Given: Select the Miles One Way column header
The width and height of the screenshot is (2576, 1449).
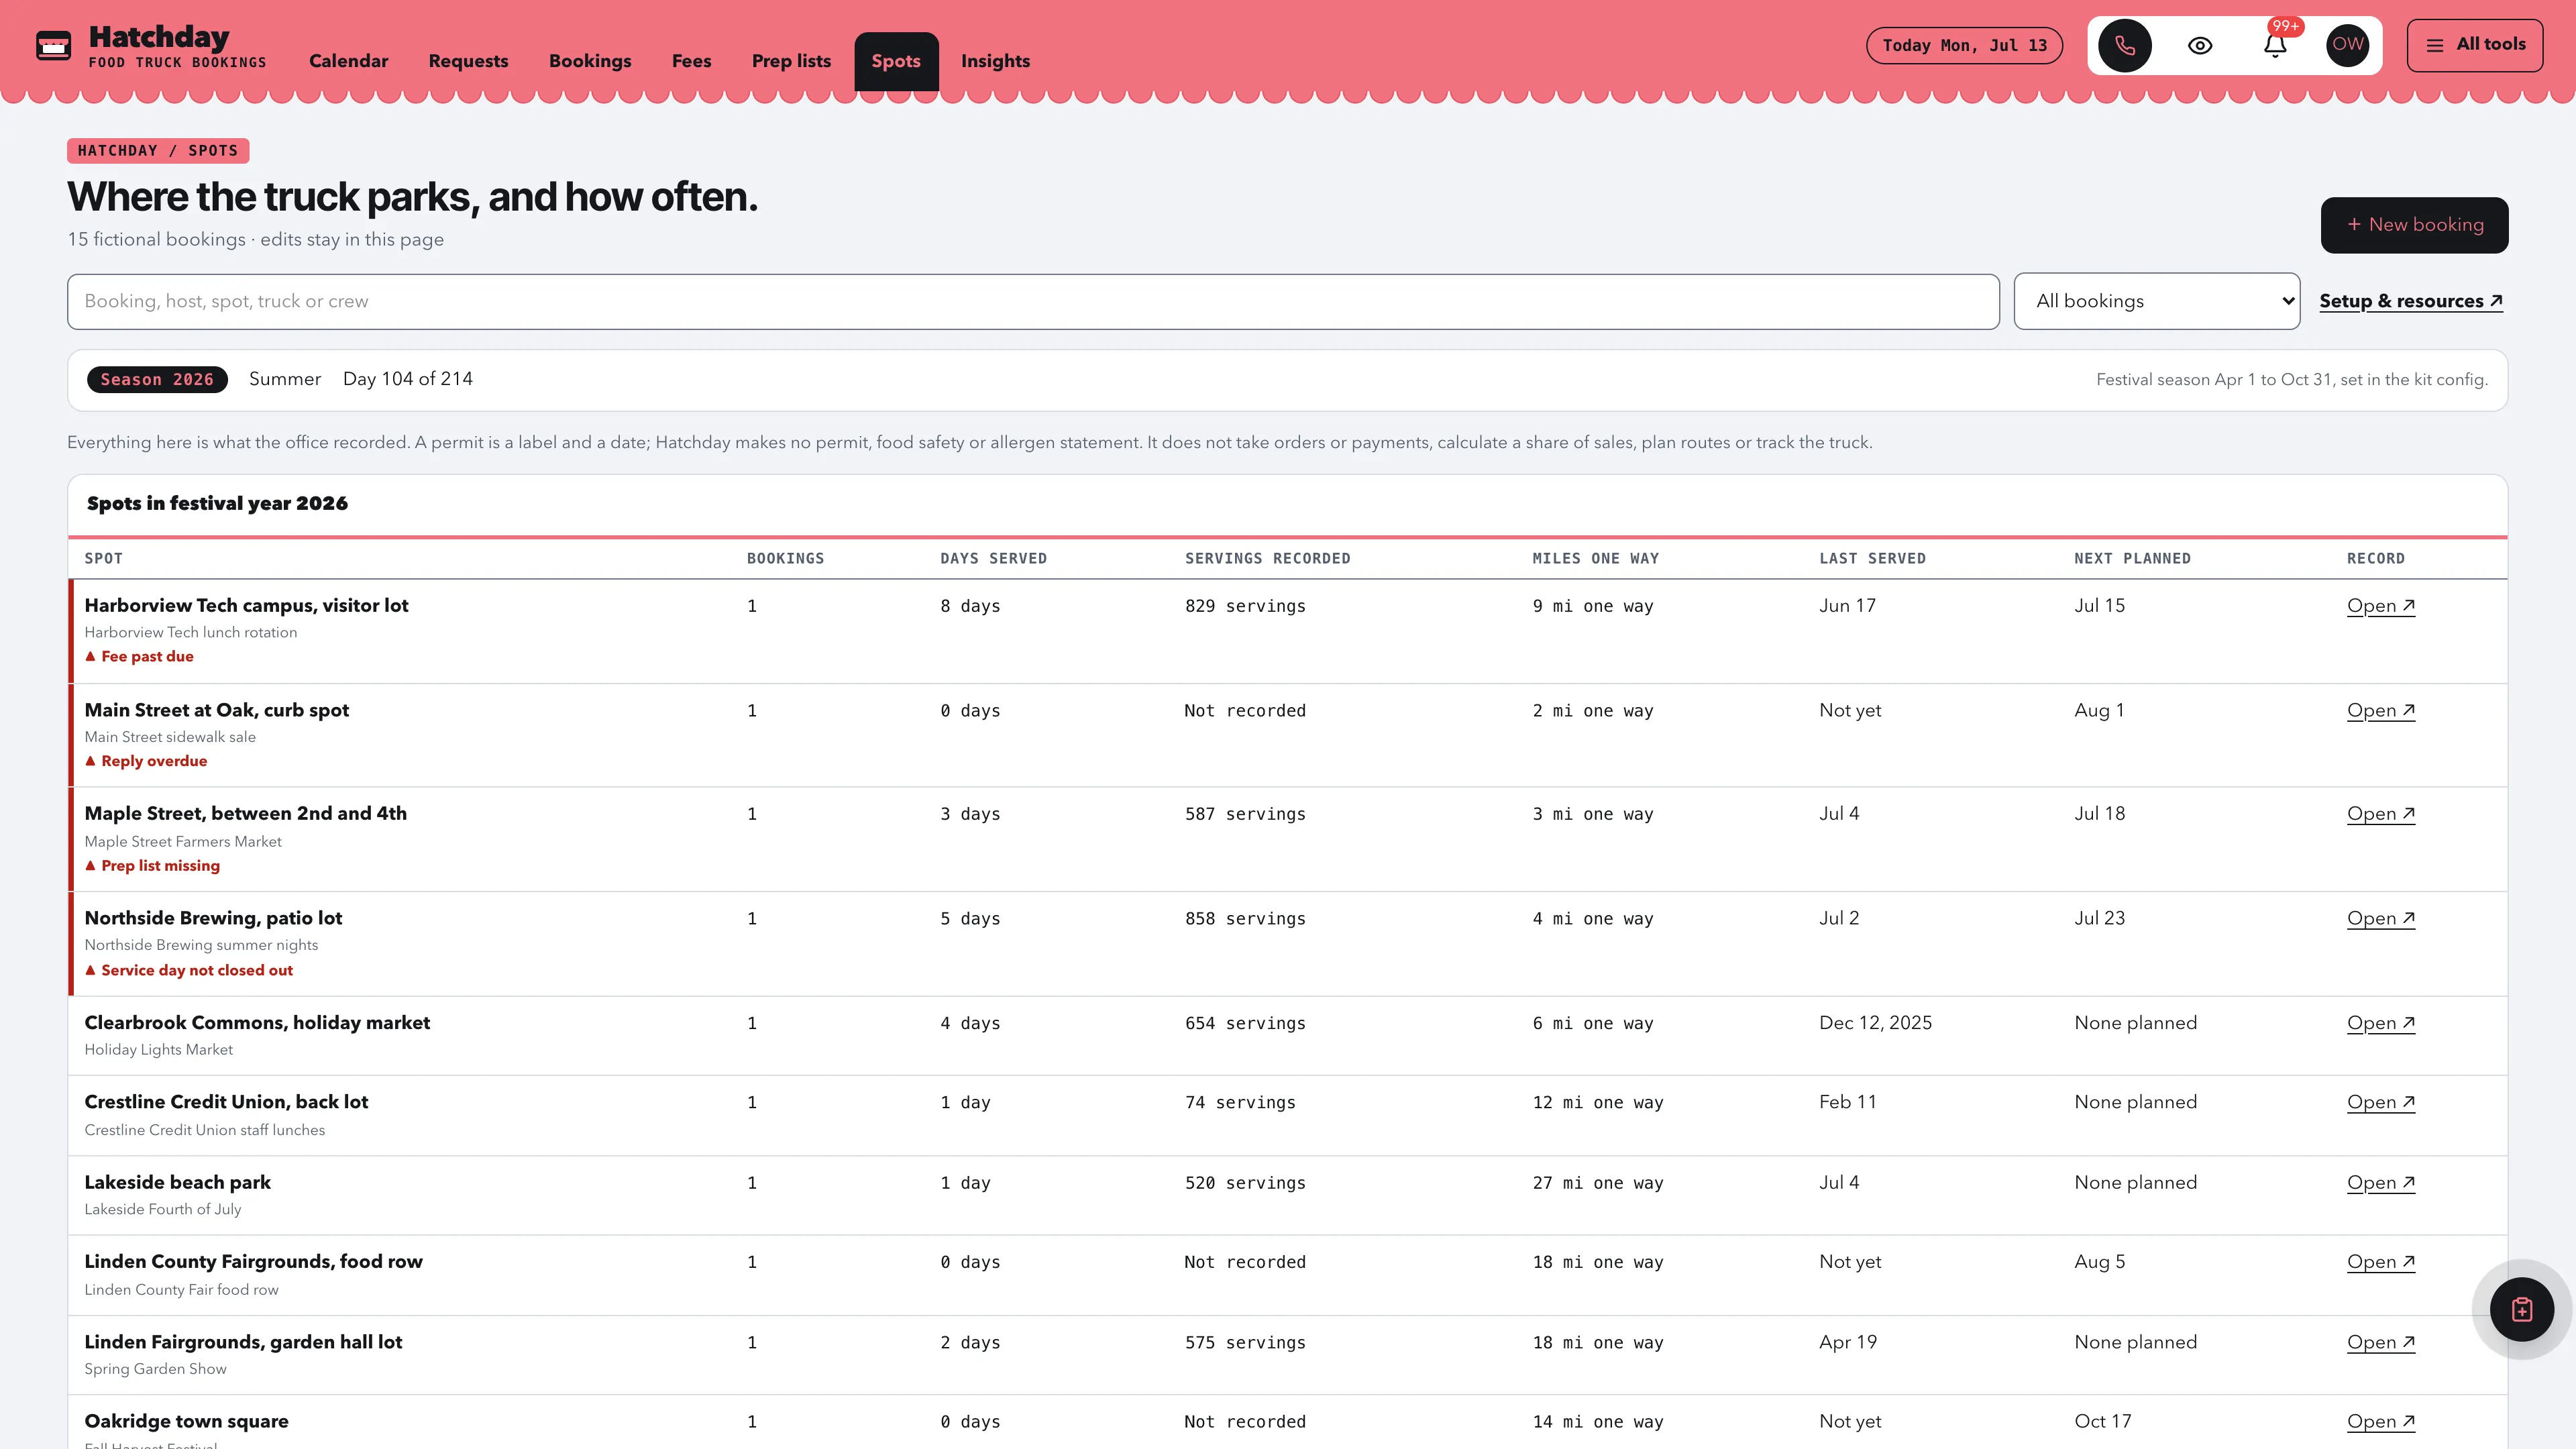Looking at the screenshot, I should [x=1595, y=558].
